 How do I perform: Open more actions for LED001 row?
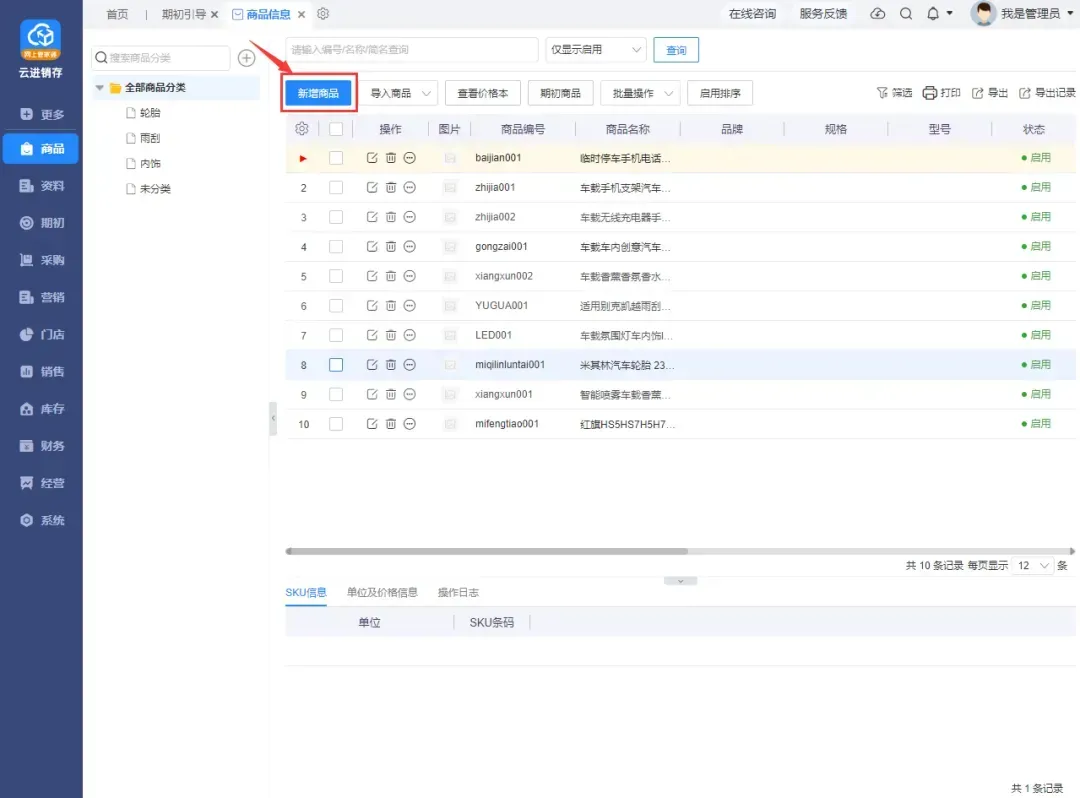(410, 335)
